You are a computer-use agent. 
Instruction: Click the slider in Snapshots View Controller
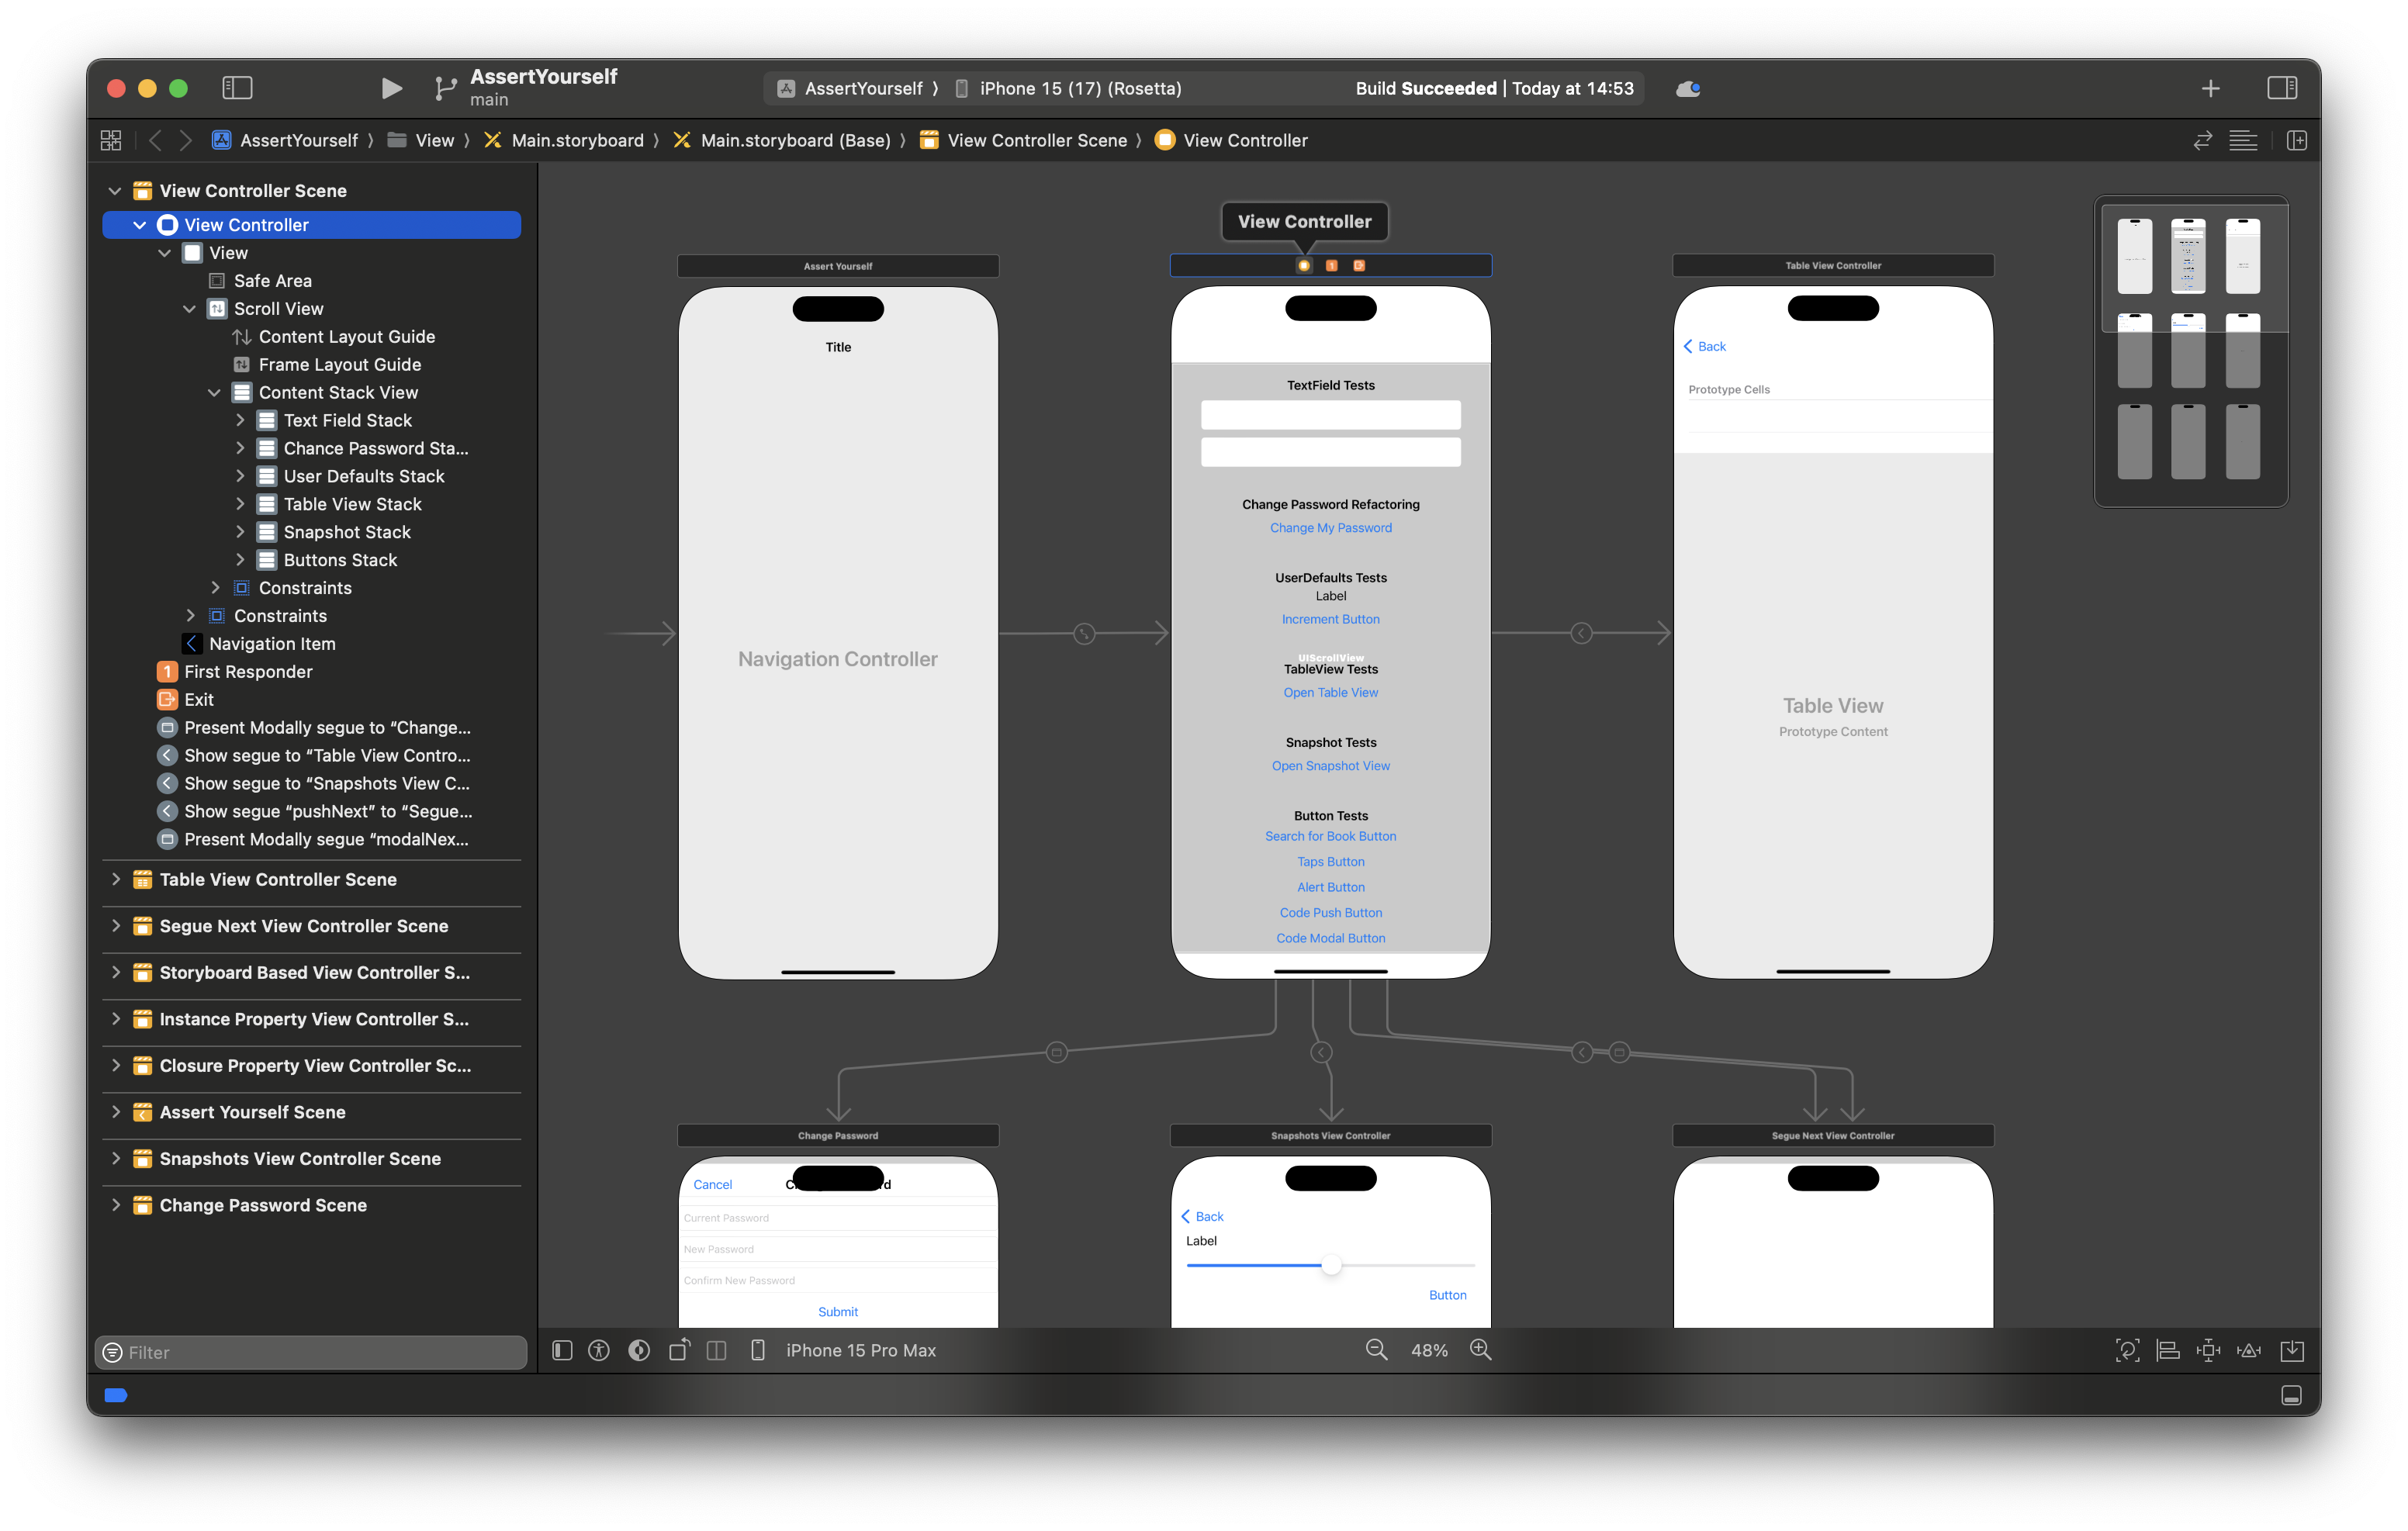[x=1331, y=1266]
